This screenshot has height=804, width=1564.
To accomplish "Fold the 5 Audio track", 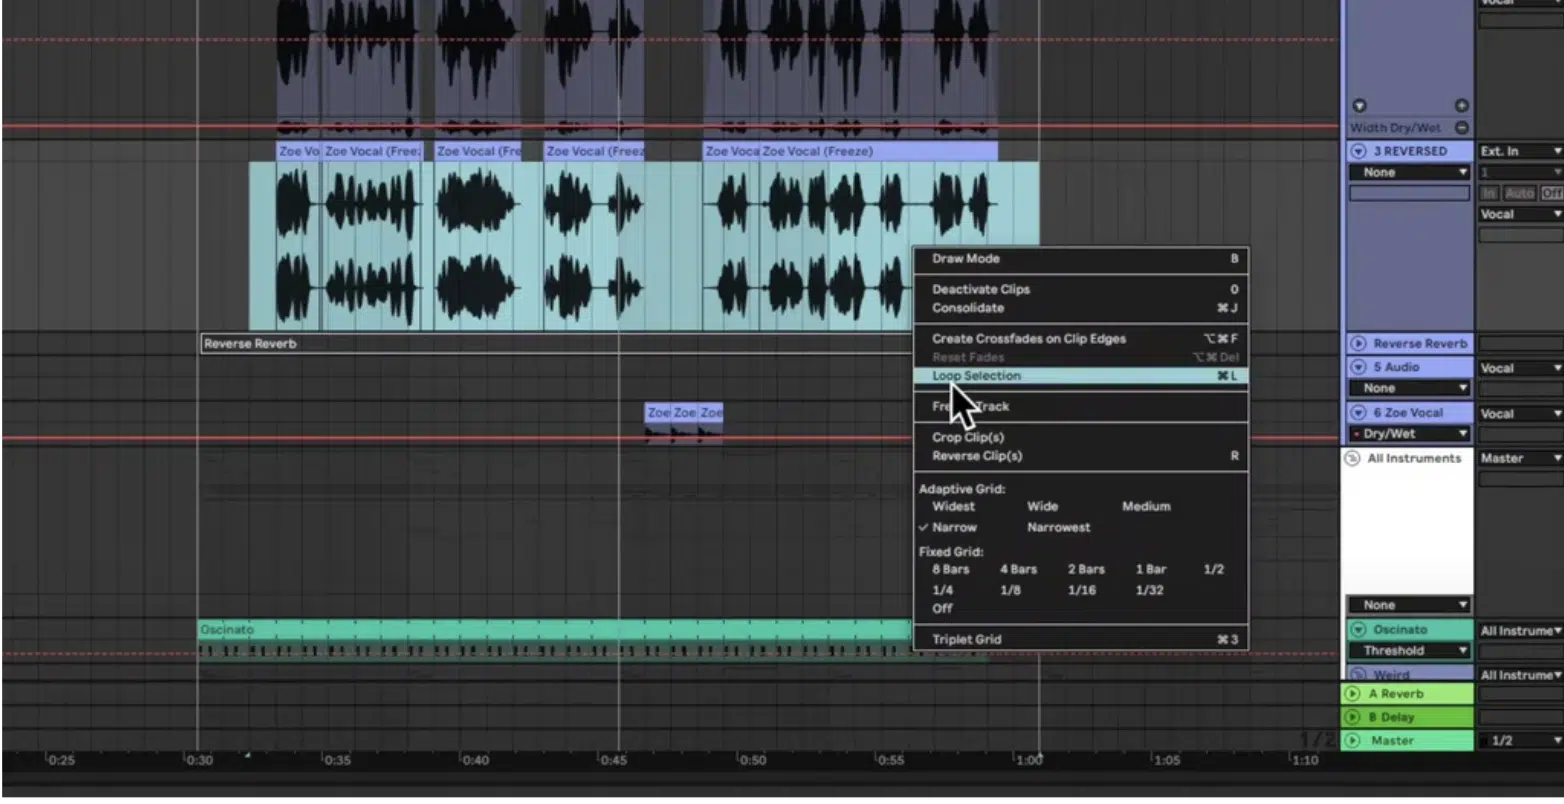I will click(x=1358, y=367).
